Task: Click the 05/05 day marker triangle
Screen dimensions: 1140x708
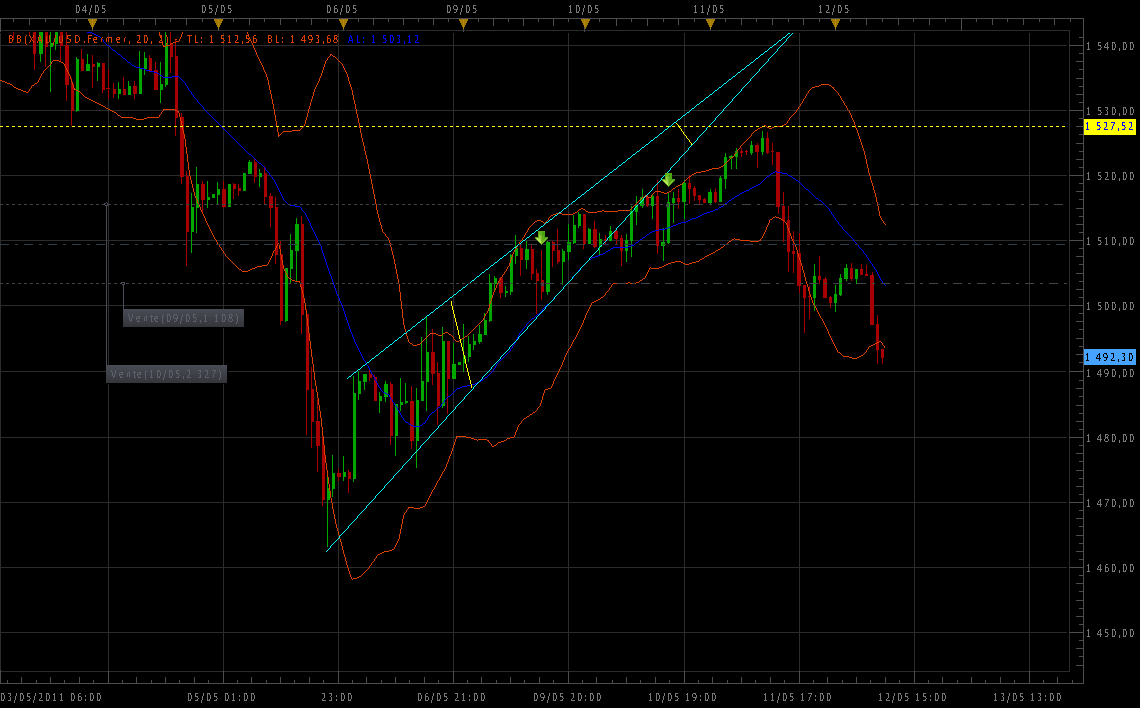Action: click(217, 23)
